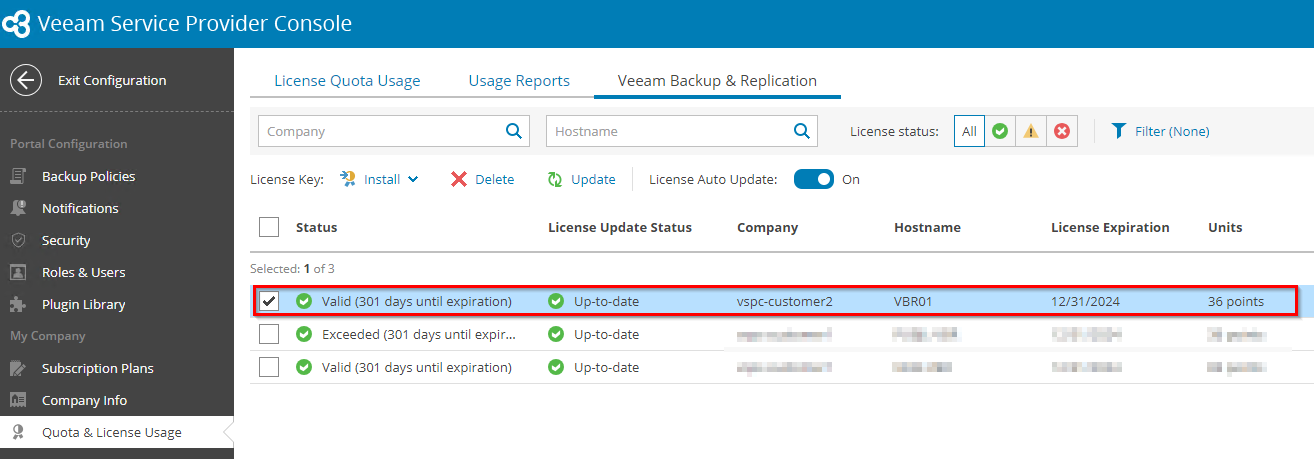
Task: Open the Install dropdown arrow
Action: (413, 180)
